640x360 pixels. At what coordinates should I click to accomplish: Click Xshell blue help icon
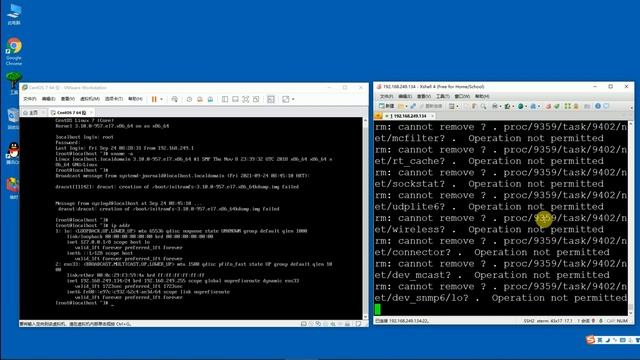(x=598, y=106)
